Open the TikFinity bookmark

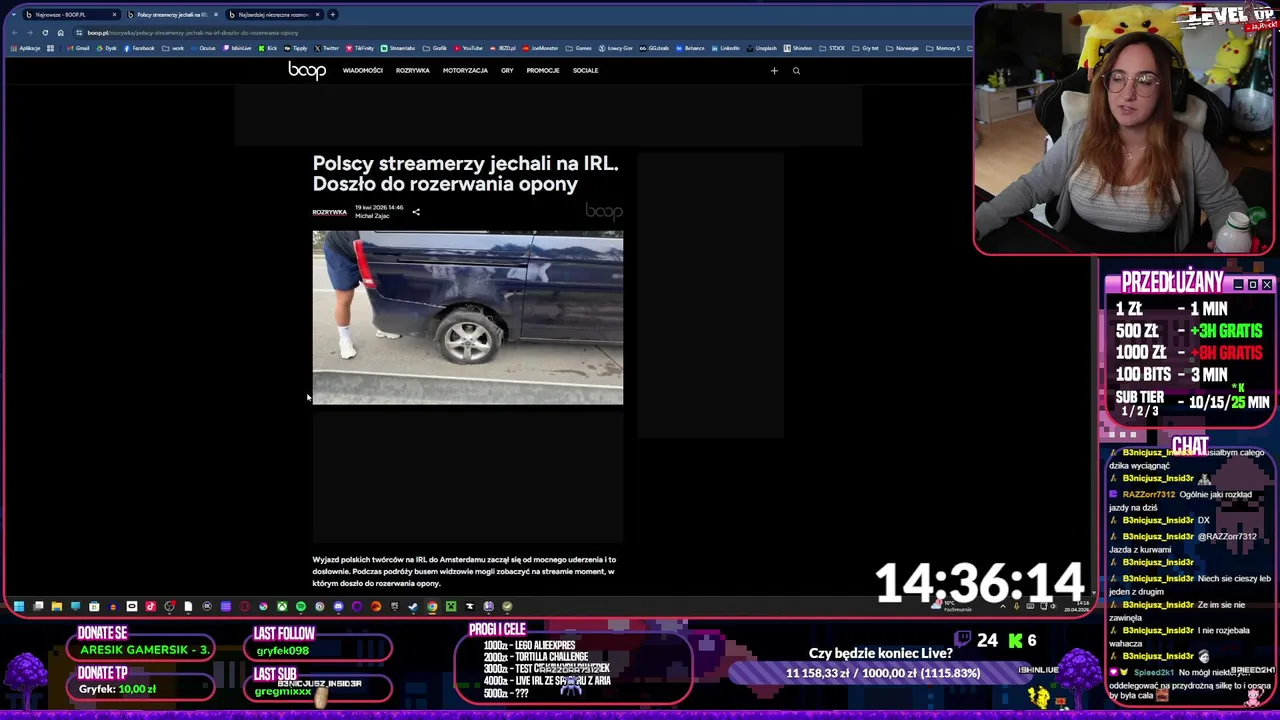click(x=360, y=48)
